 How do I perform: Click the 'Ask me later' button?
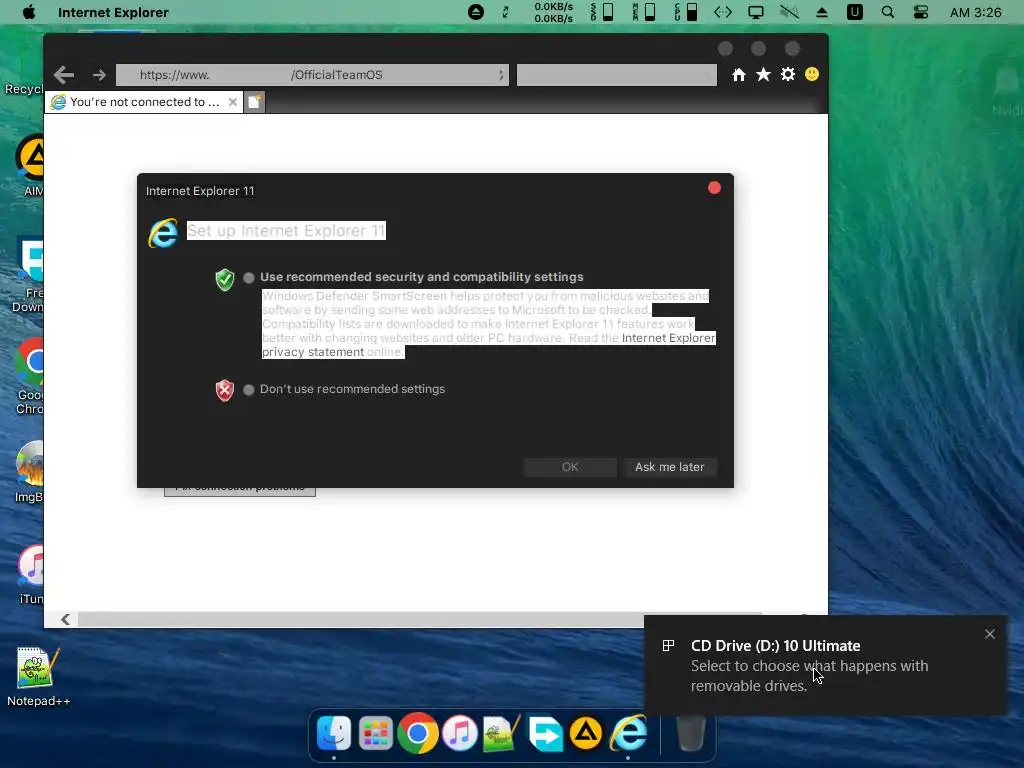pyautogui.click(x=669, y=467)
